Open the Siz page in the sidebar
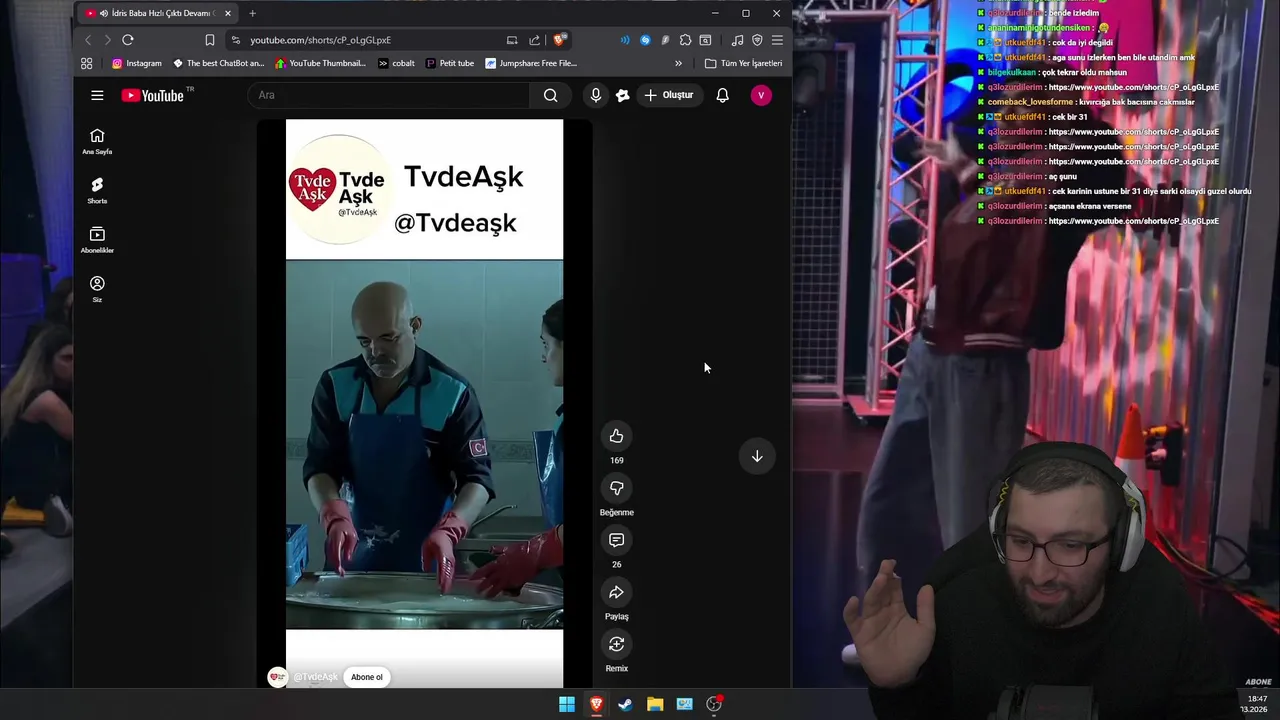 pos(97,289)
